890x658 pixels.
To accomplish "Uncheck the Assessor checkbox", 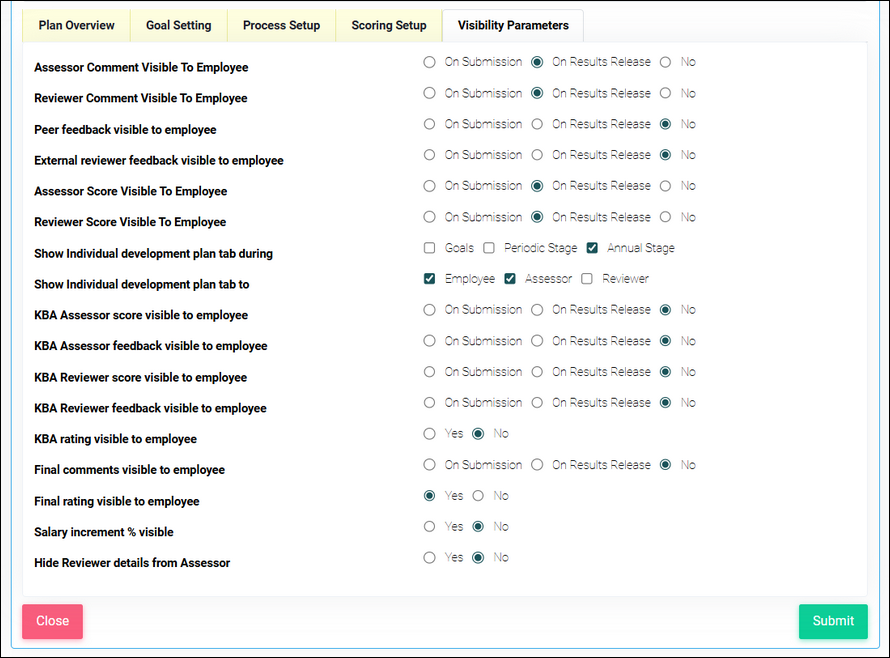I will pyautogui.click(x=510, y=279).
